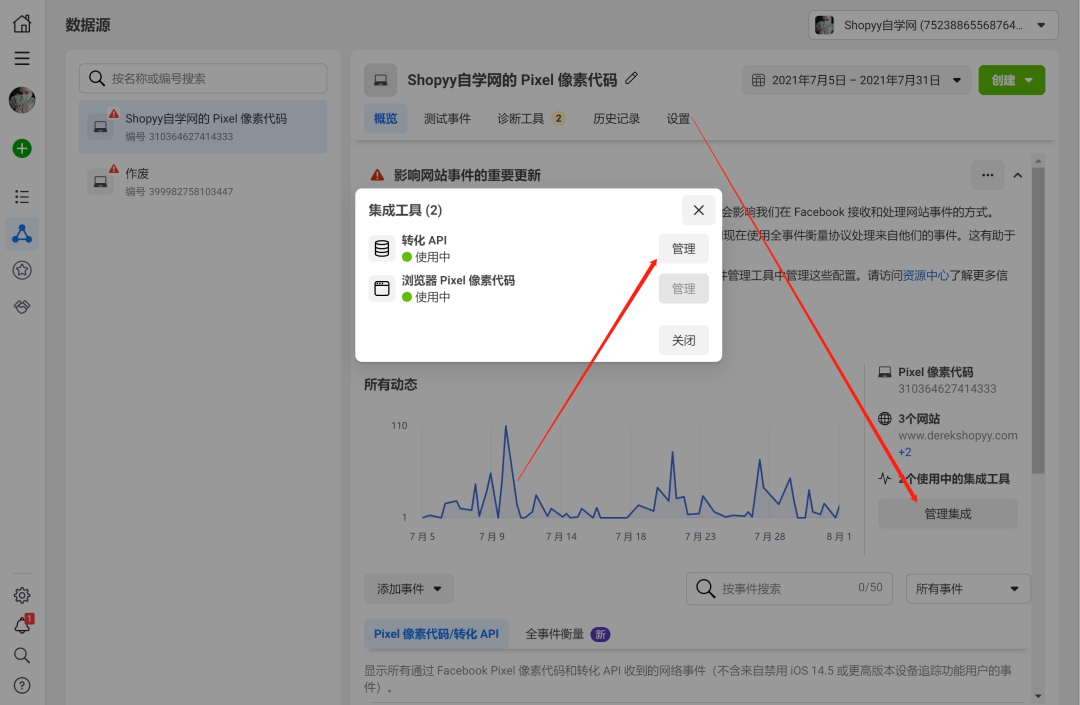This screenshot has width=1080, height=705.
Task: Open the user profile avatar in sidebar
Action: coord(22,100)
